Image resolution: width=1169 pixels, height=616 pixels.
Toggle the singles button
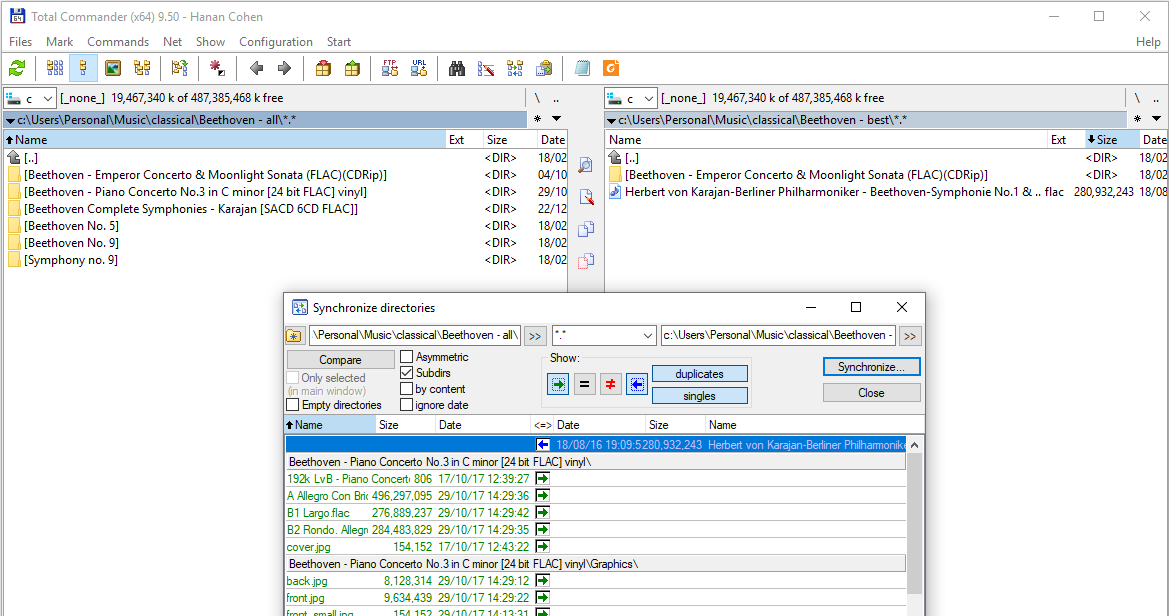(699, 396)
